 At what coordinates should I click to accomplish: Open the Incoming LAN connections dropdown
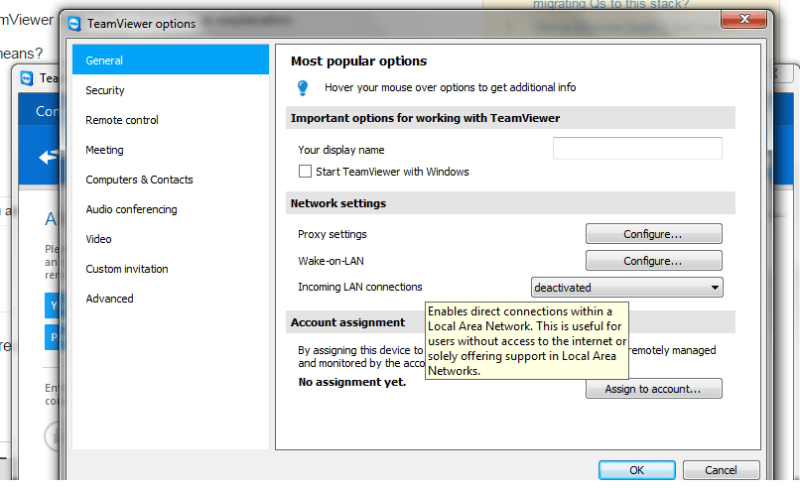tap(627, 287)
